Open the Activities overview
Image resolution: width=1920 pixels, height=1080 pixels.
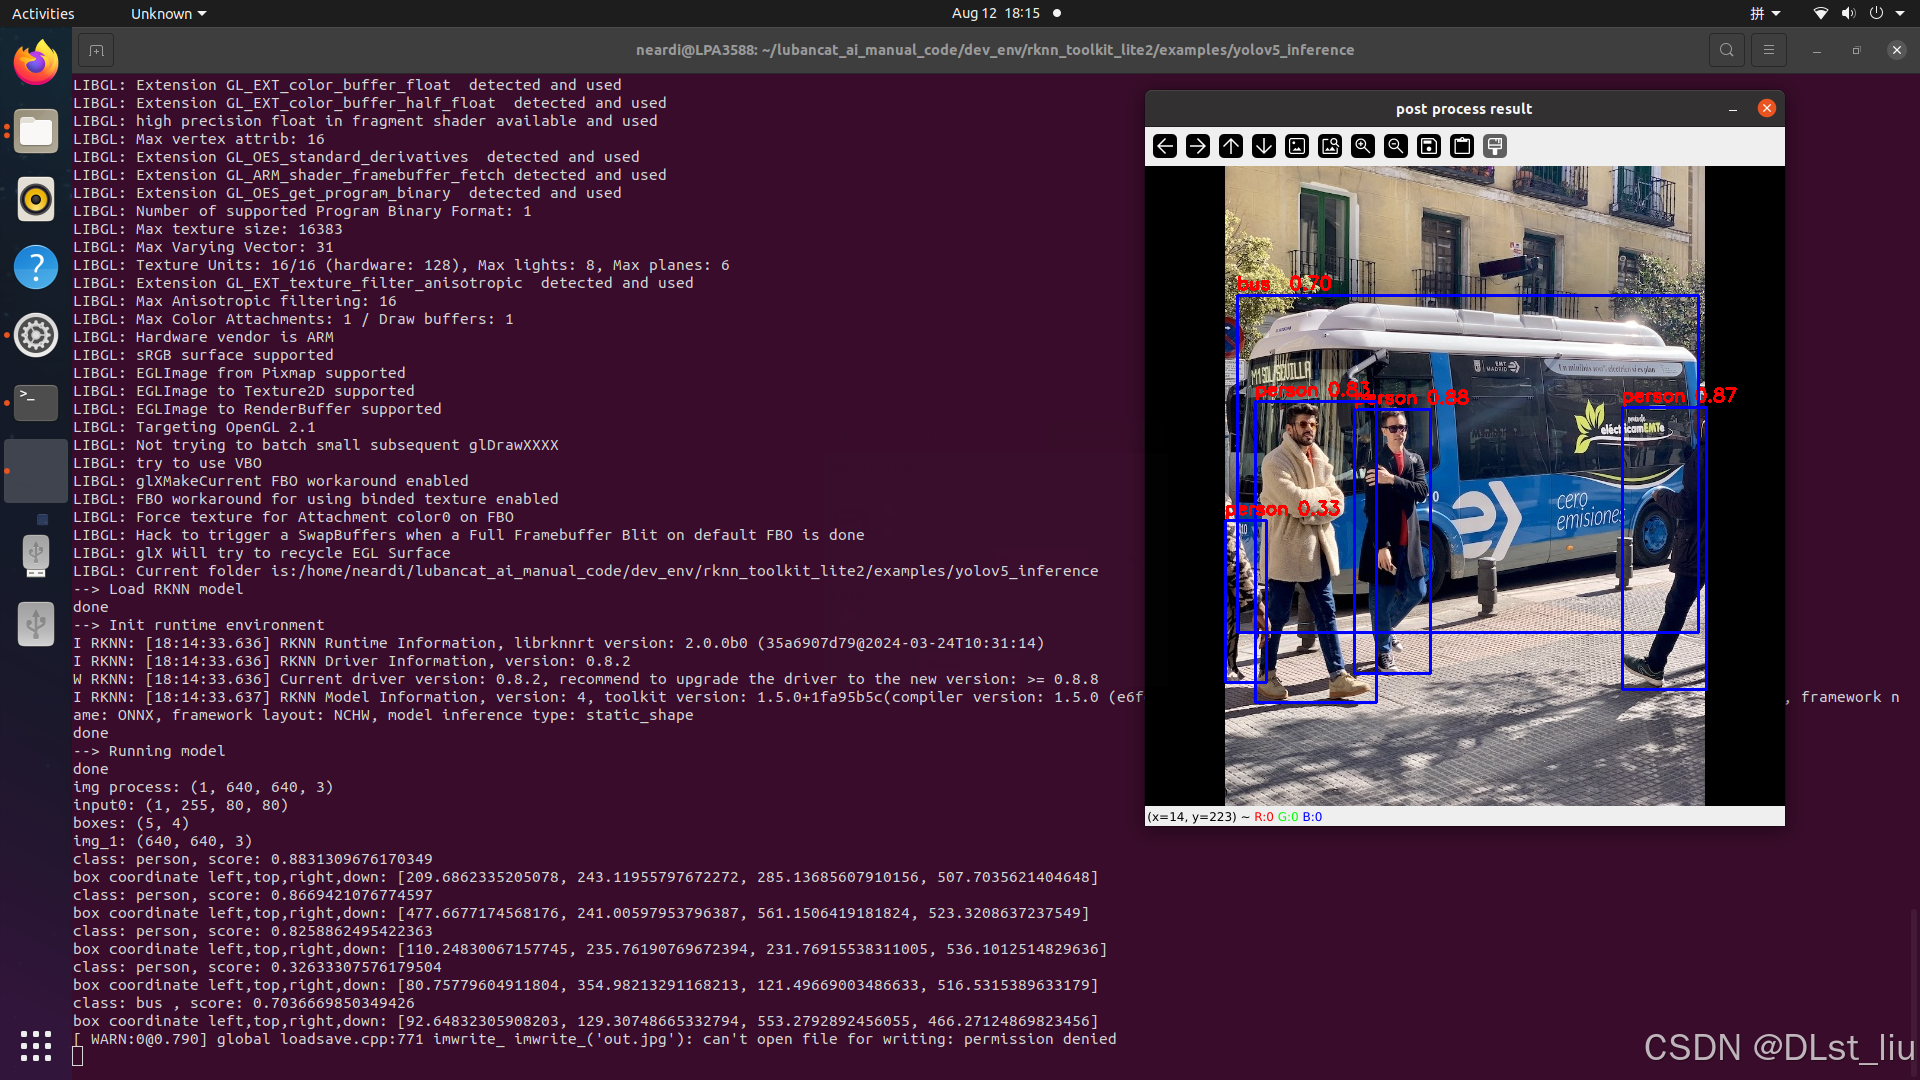tap(43, 14)
